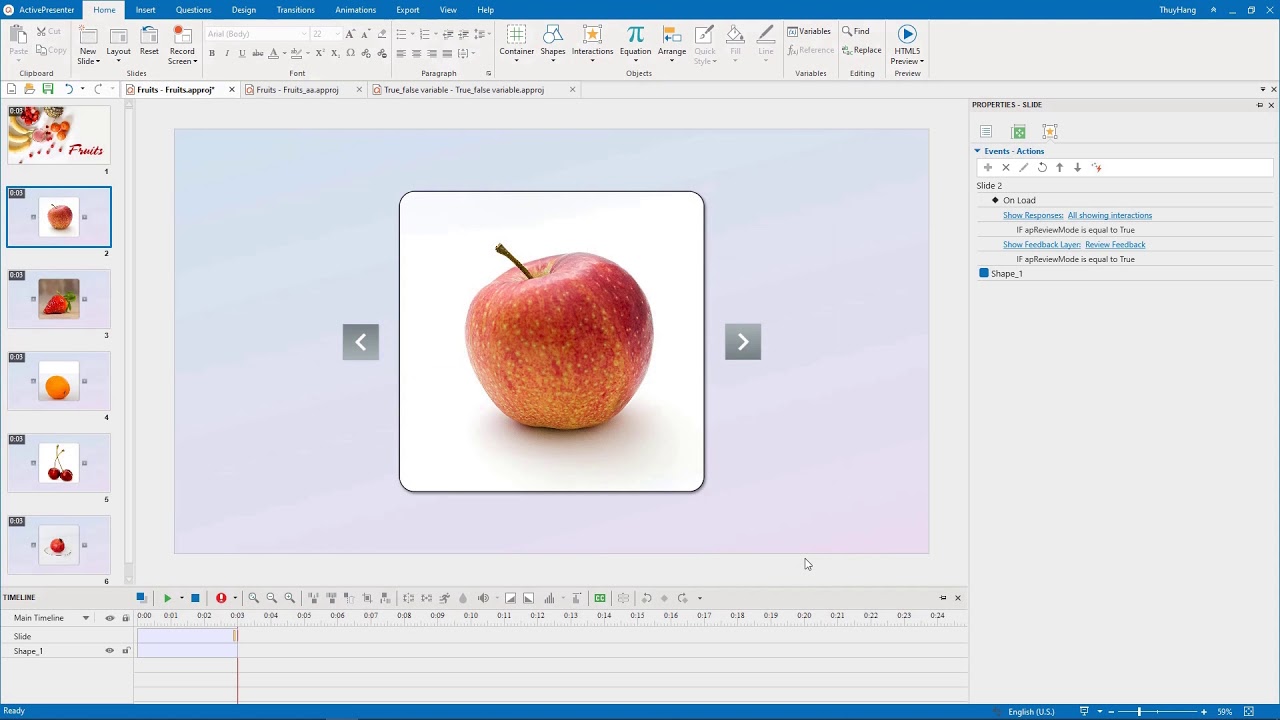Click the Equation pi icon in ribbon

coord(635,36)
